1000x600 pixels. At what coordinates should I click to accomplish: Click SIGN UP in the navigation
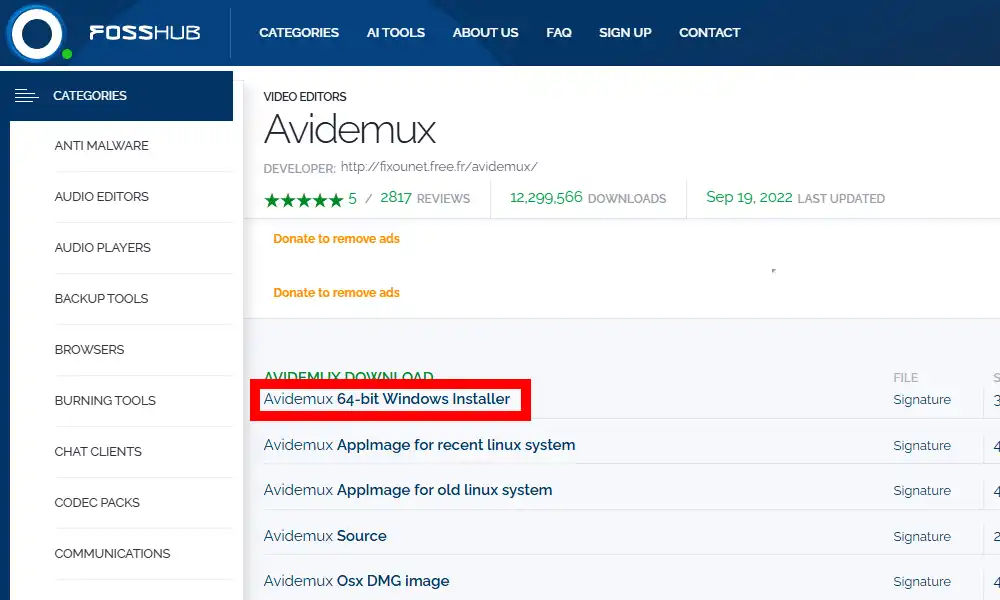(625, 33)
